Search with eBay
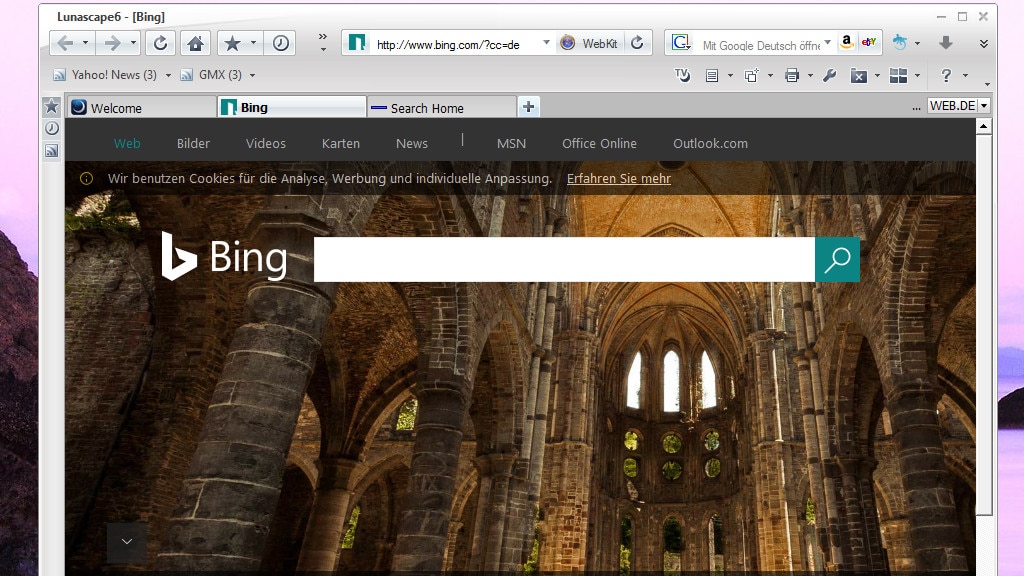The height and width of the screenshot is (576, 1024). point(869,42)
